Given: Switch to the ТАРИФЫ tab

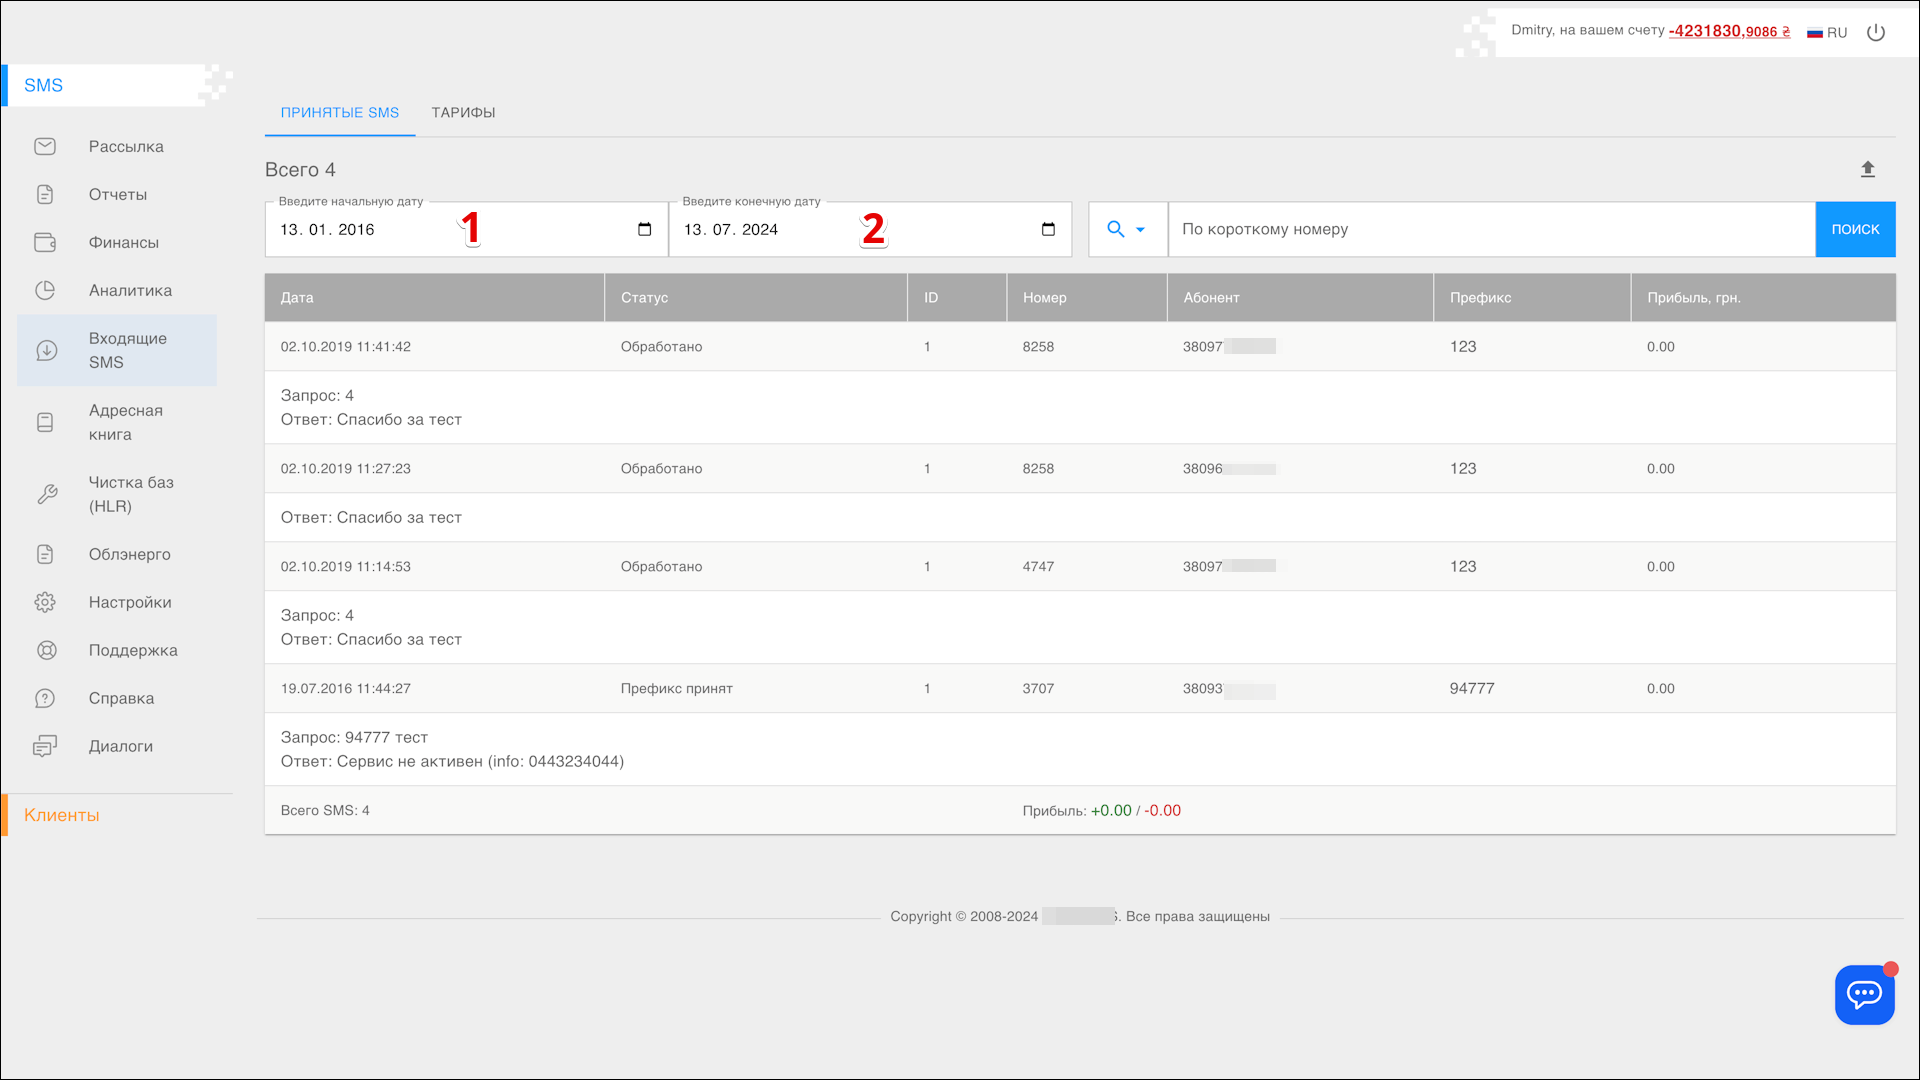Looking at the screenshot, I should 463,112.
